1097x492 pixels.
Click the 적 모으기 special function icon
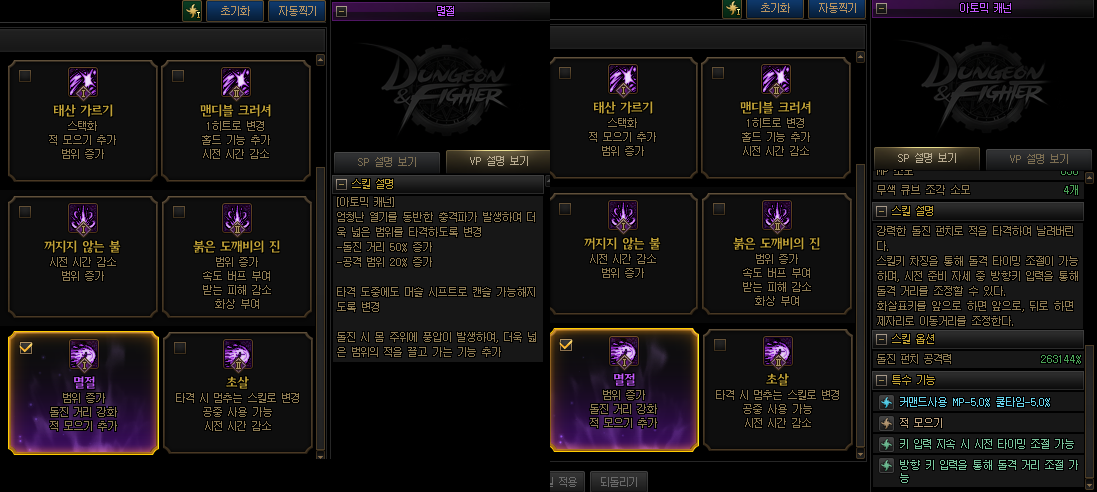pyautogui.click(x=886, y=423)
